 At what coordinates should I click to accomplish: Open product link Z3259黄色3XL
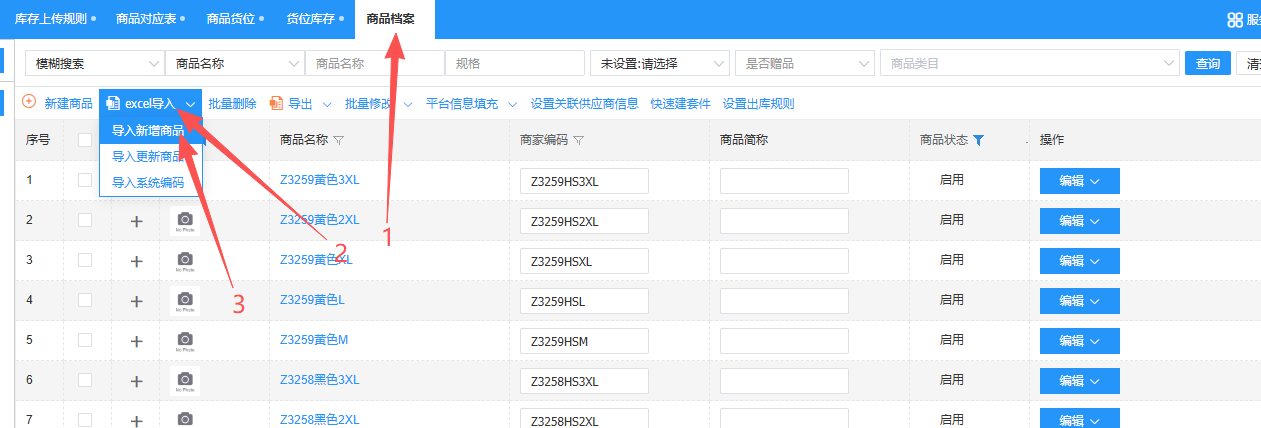tap(319, 180)
